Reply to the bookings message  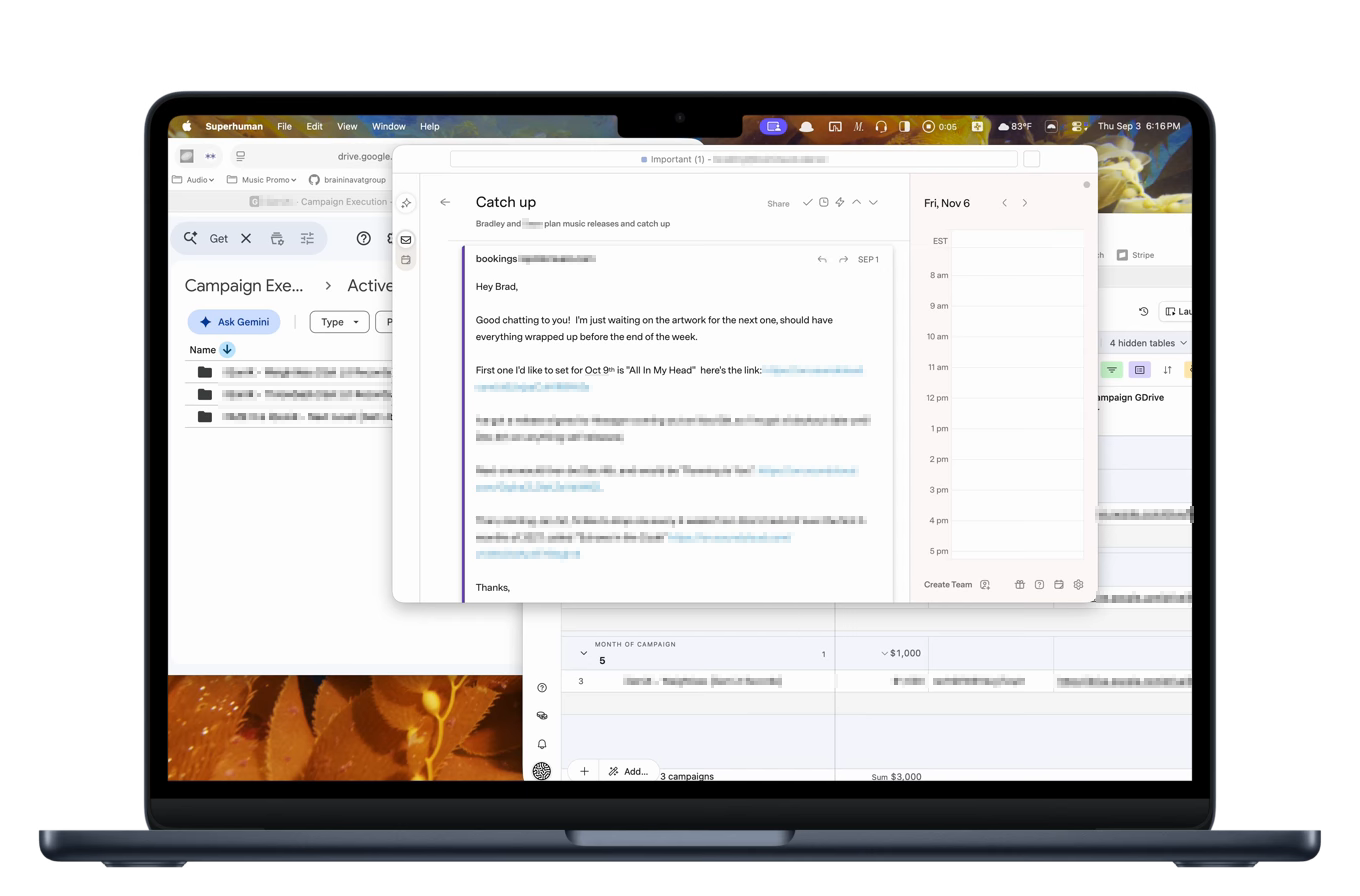tap(822, 259)
